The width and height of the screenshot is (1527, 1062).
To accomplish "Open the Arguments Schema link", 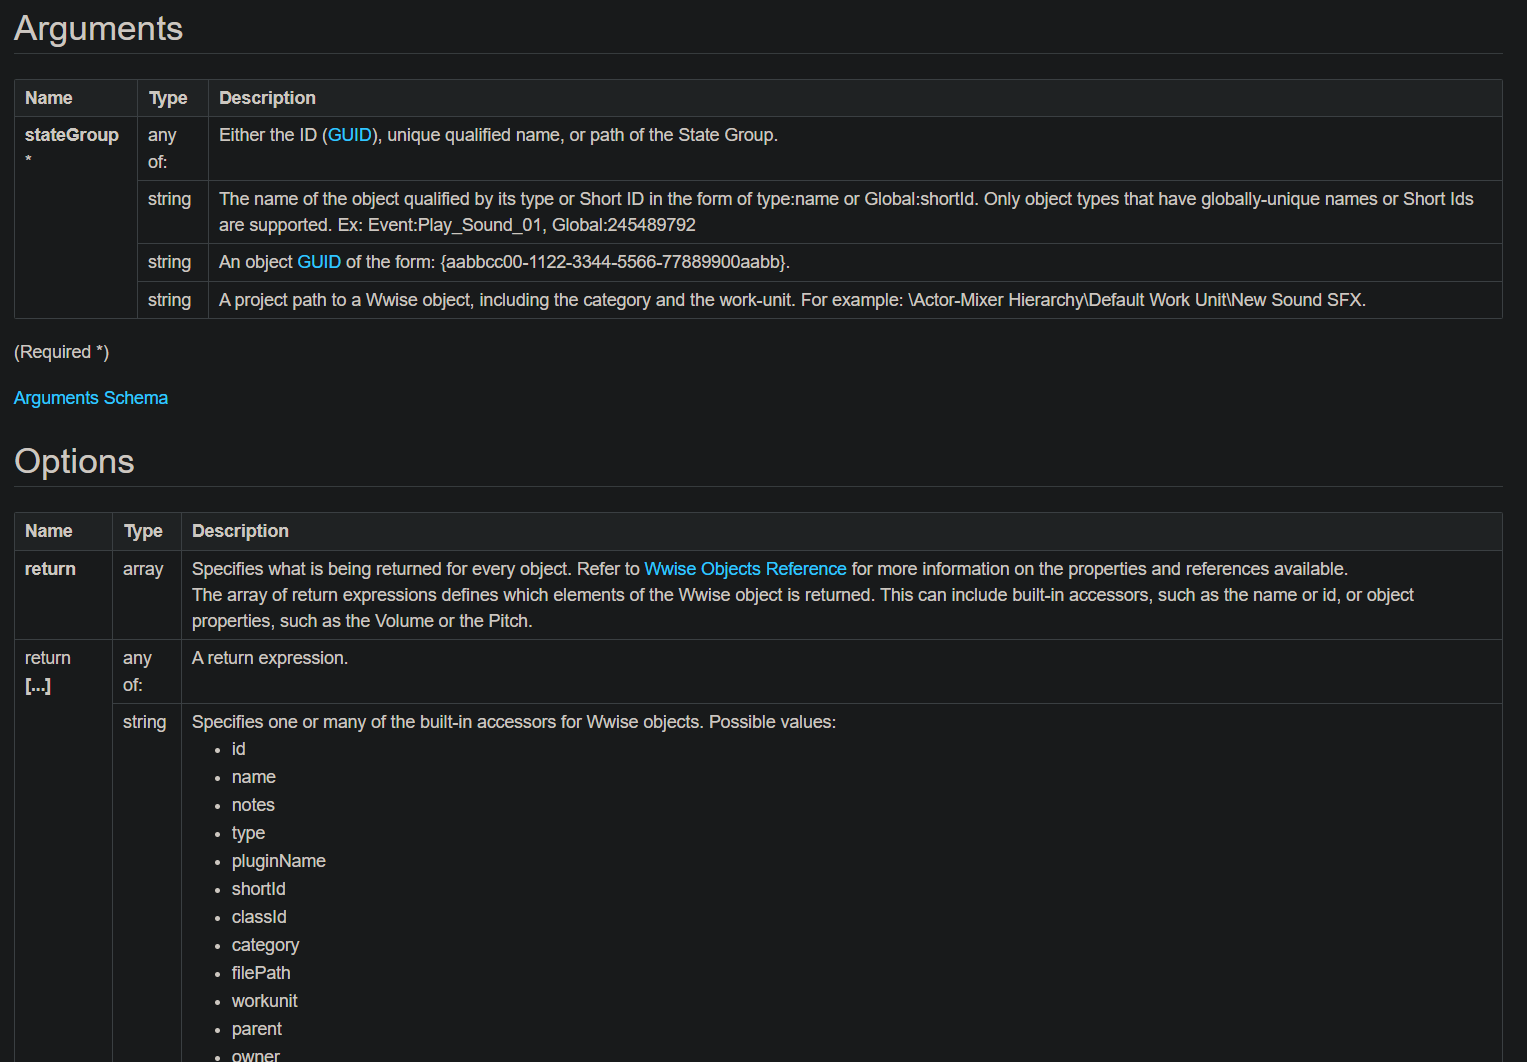I will click(91, 398).
